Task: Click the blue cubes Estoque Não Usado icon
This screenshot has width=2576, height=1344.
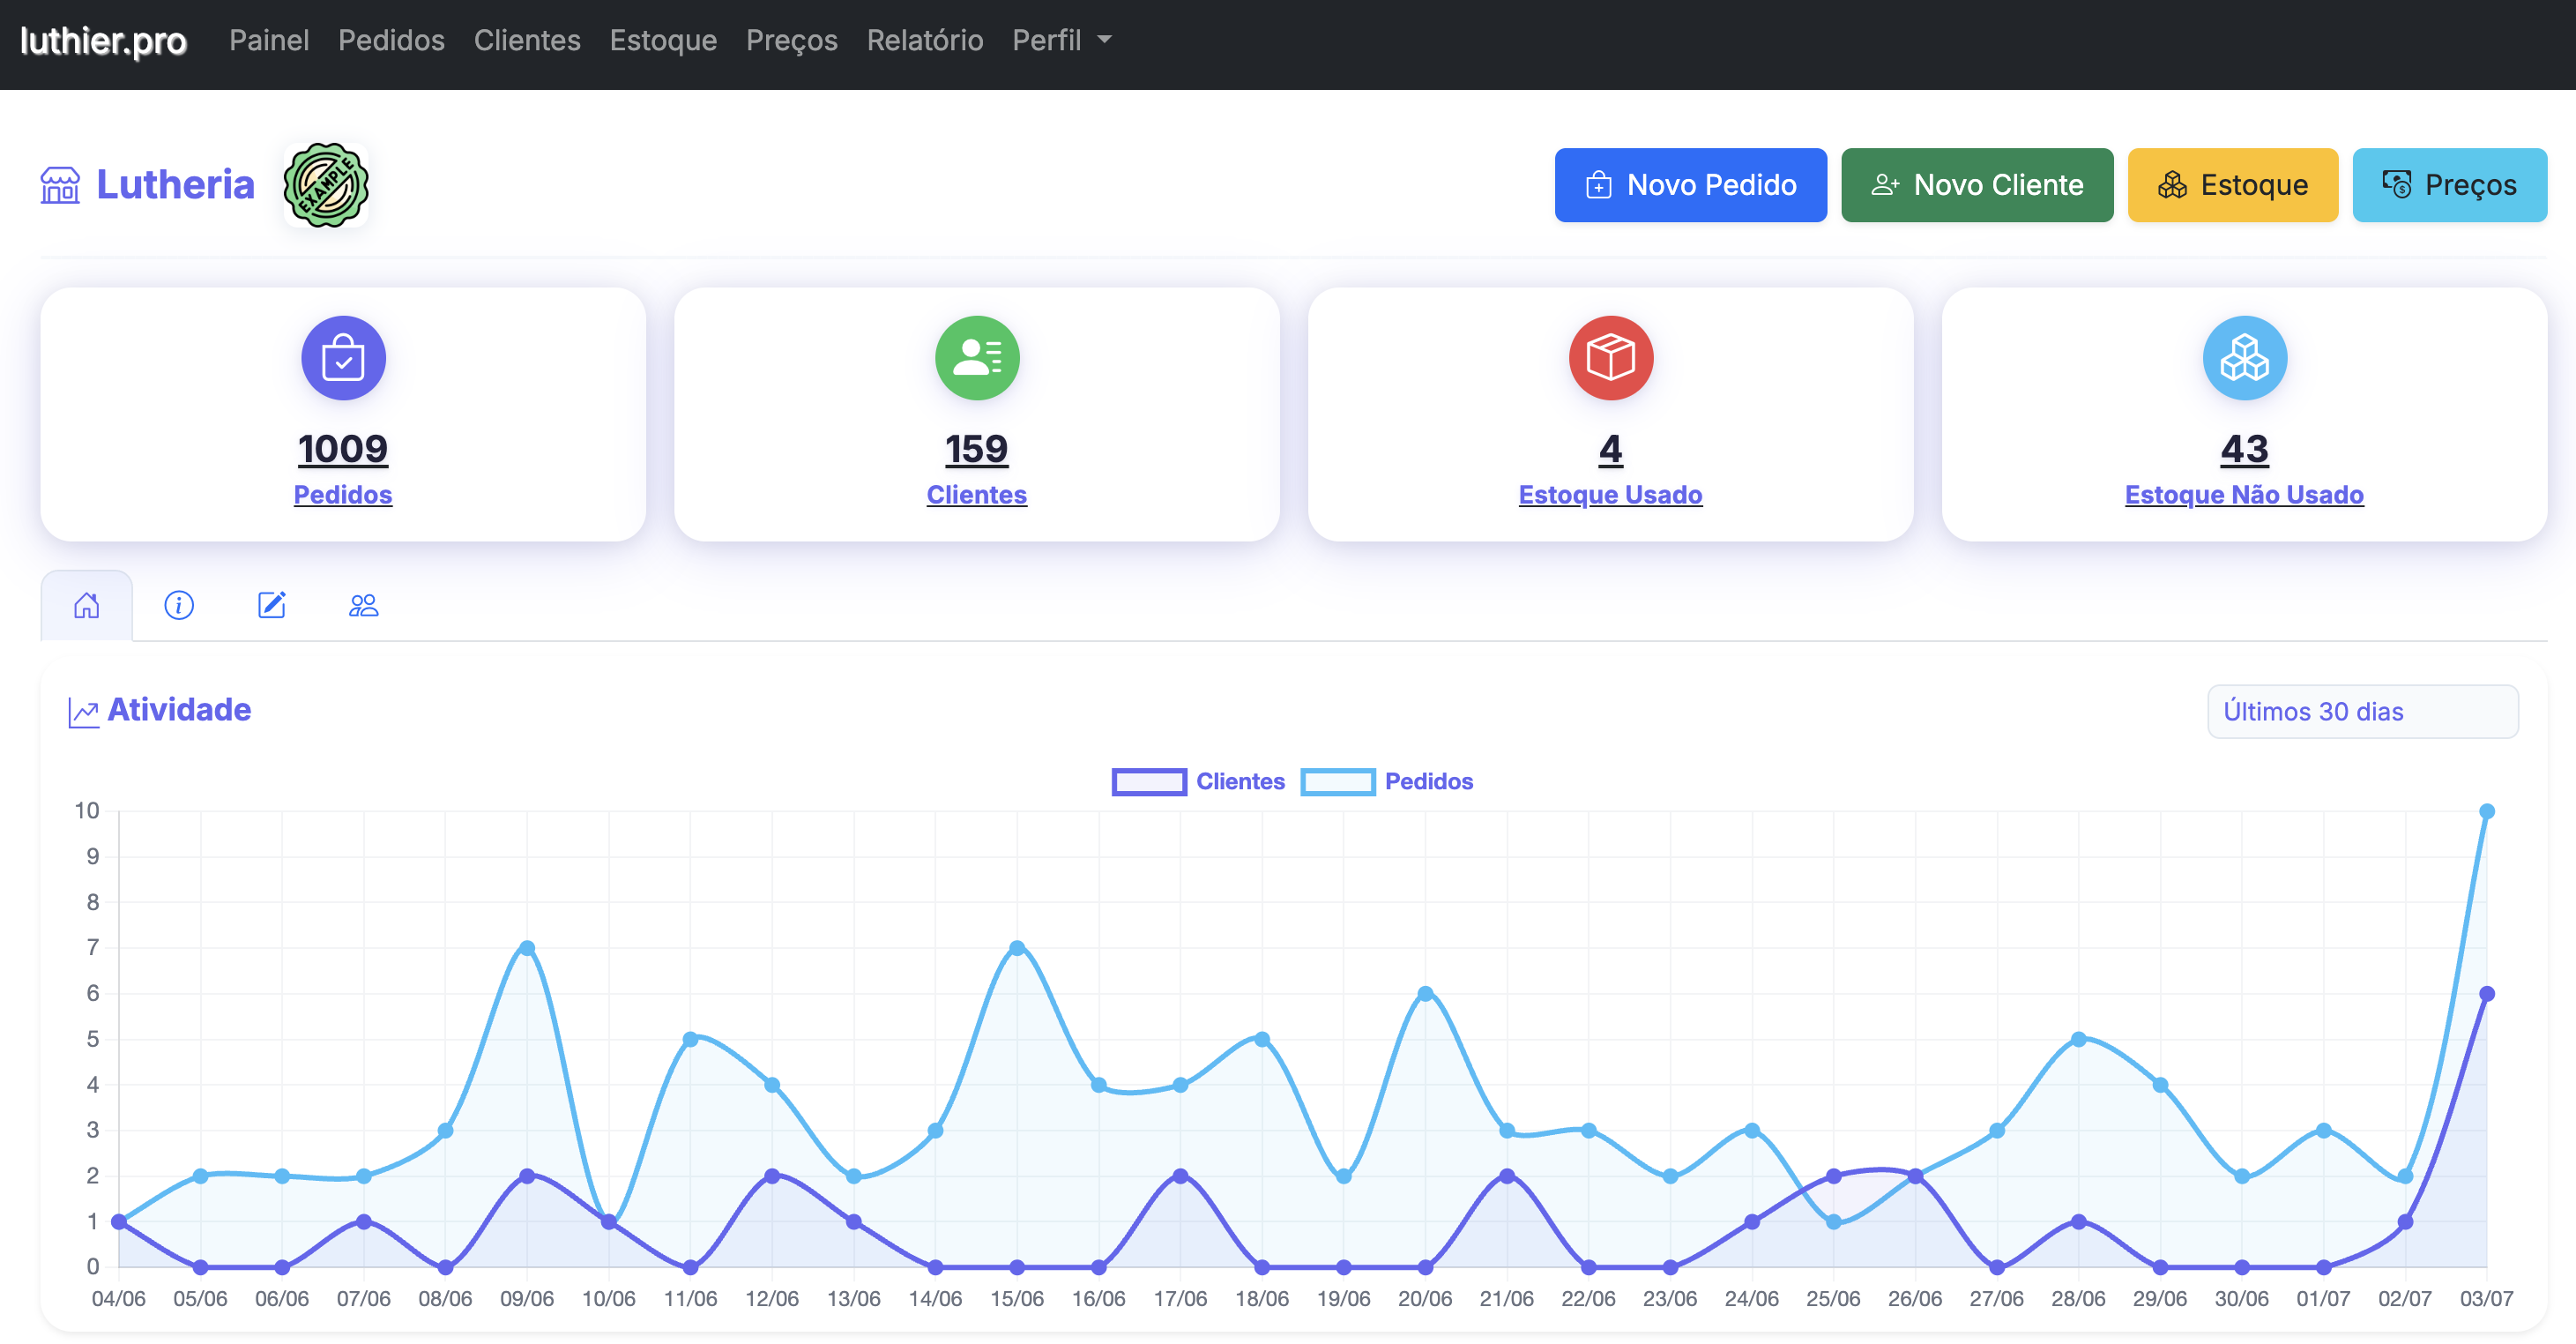Action: pos(2244,358)
